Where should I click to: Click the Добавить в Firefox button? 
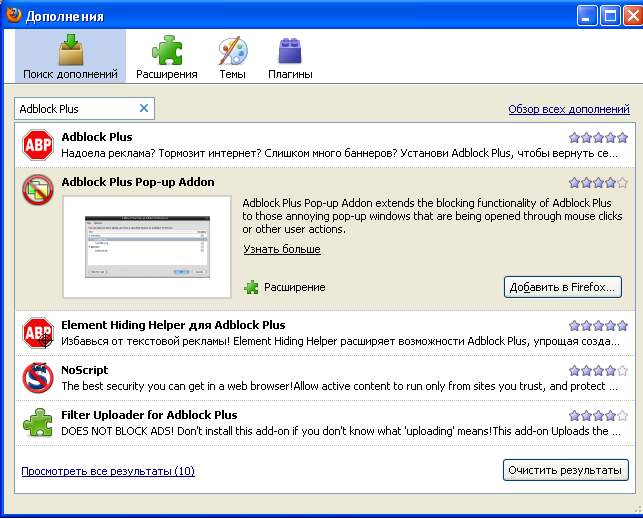point(563,287)
